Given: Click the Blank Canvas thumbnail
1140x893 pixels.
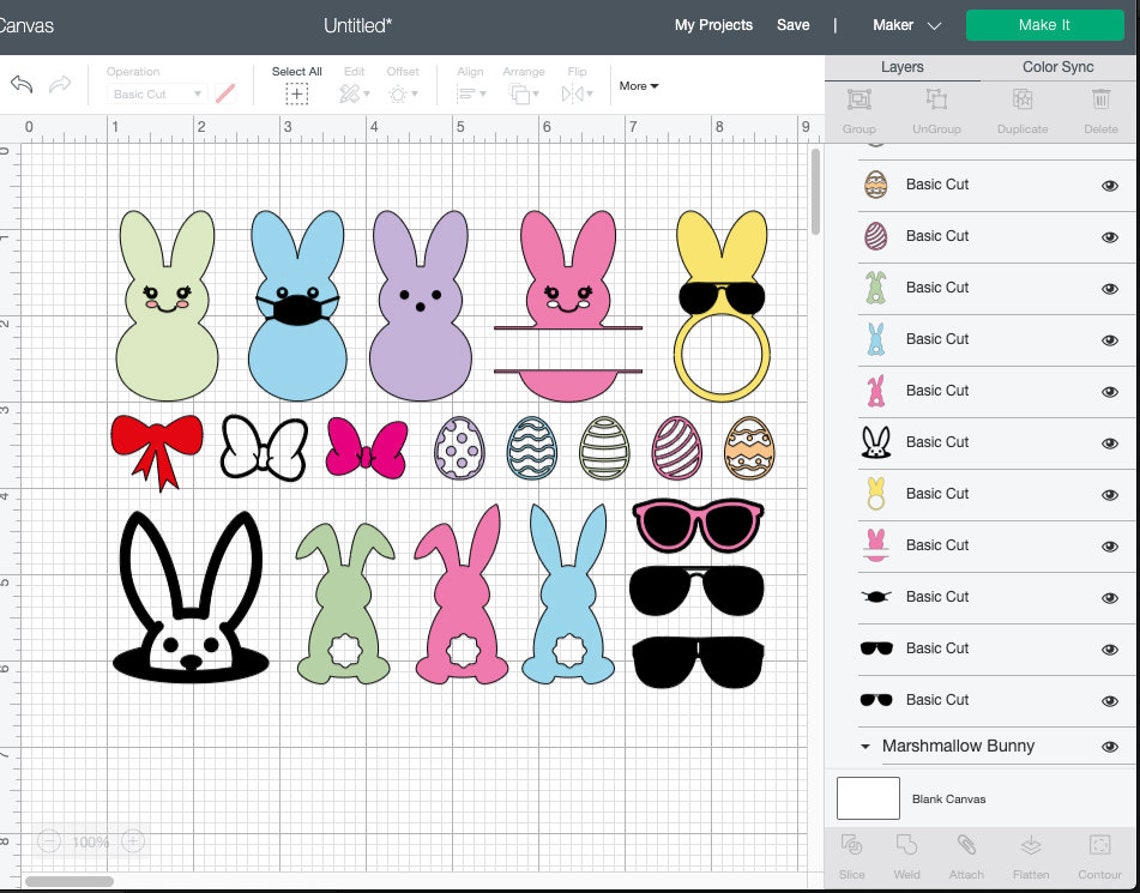Looking at the screenshot, I should pos(867,798).
